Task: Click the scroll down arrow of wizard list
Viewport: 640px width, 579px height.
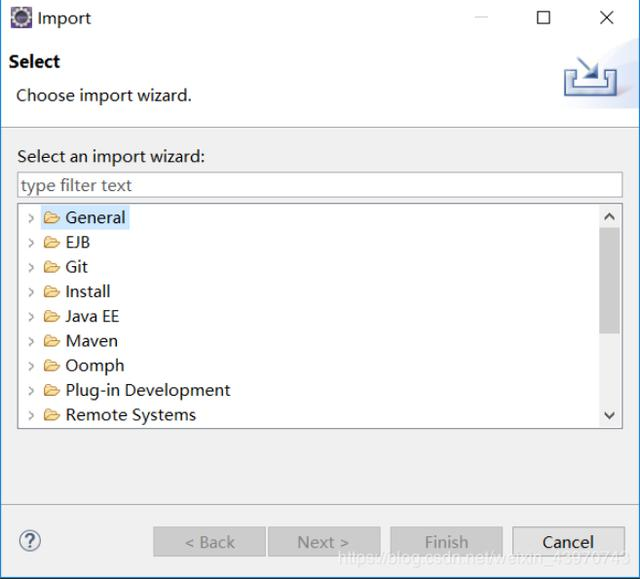Action: (609, 415)
